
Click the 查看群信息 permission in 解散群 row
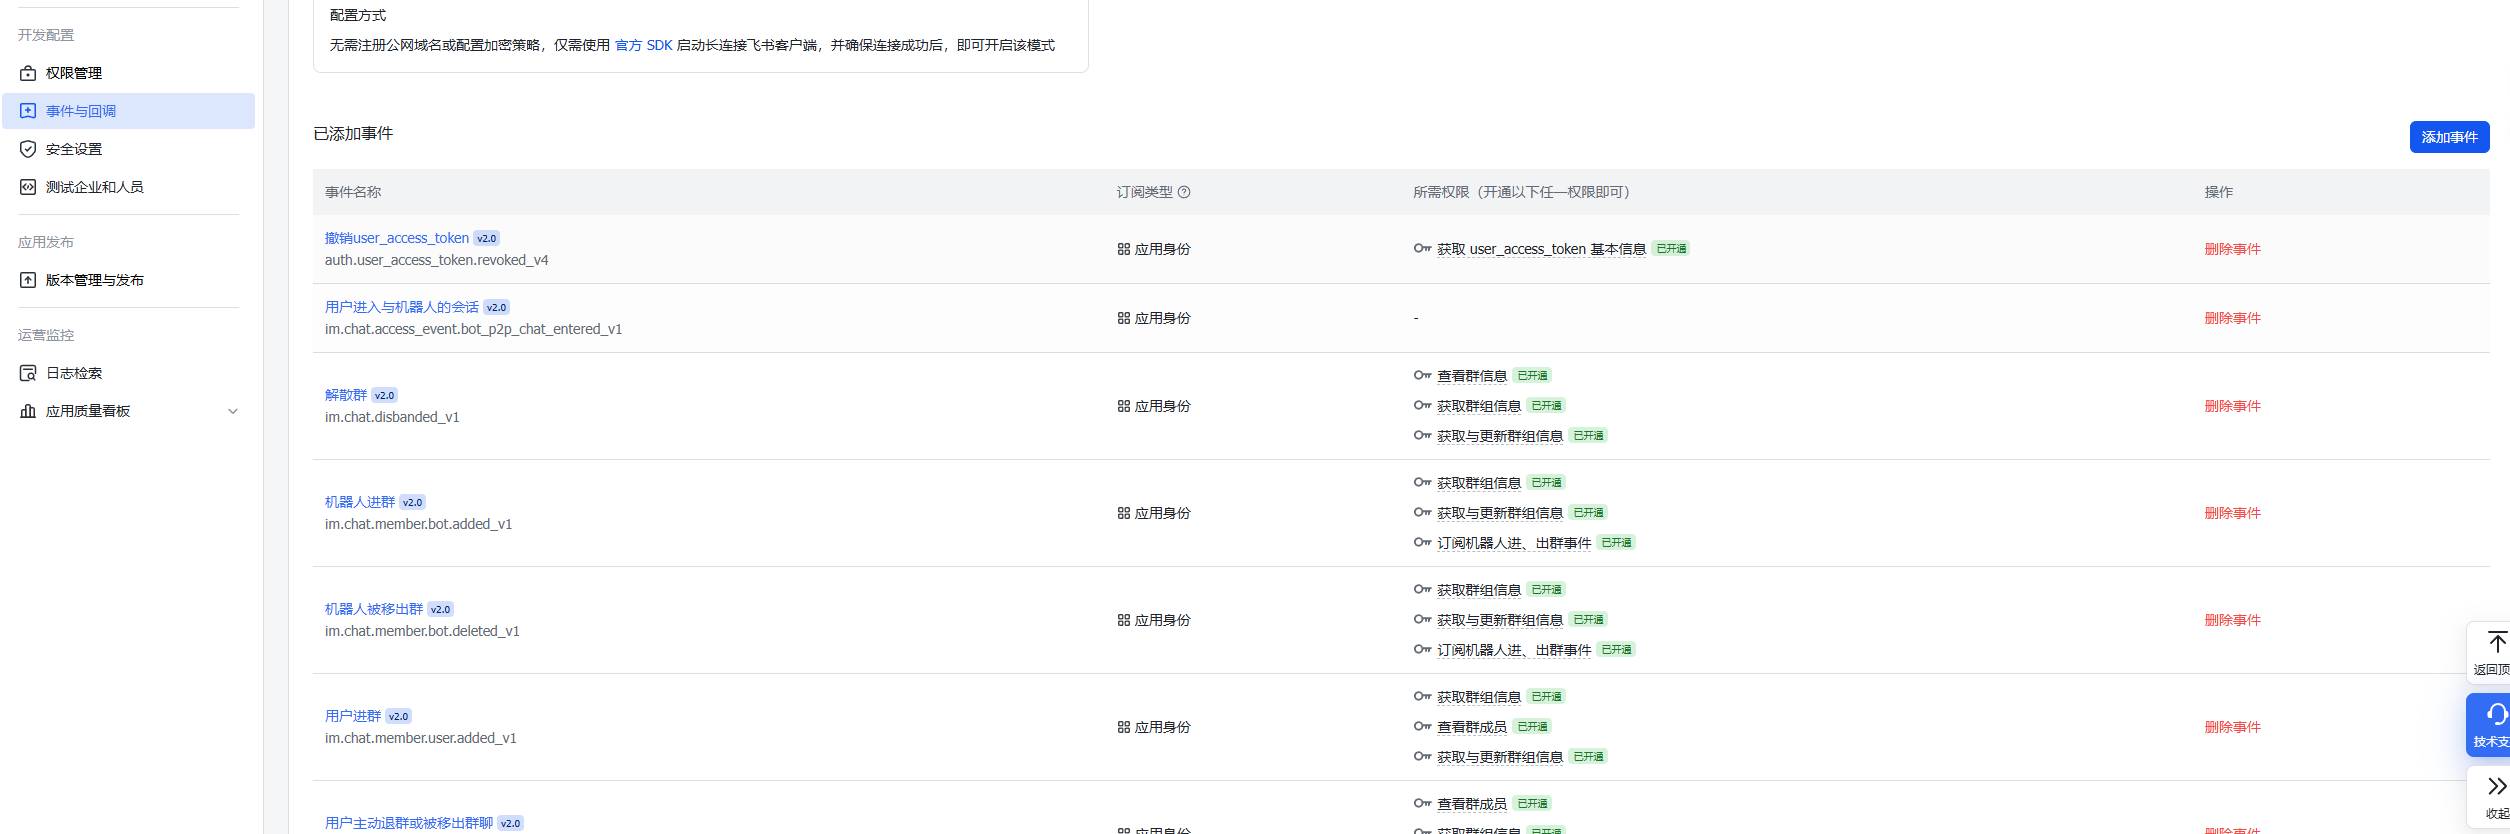click(x=1471, y=376)
